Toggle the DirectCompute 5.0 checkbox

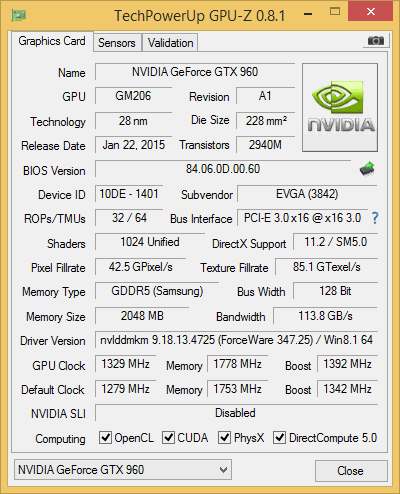coord(279,437)
